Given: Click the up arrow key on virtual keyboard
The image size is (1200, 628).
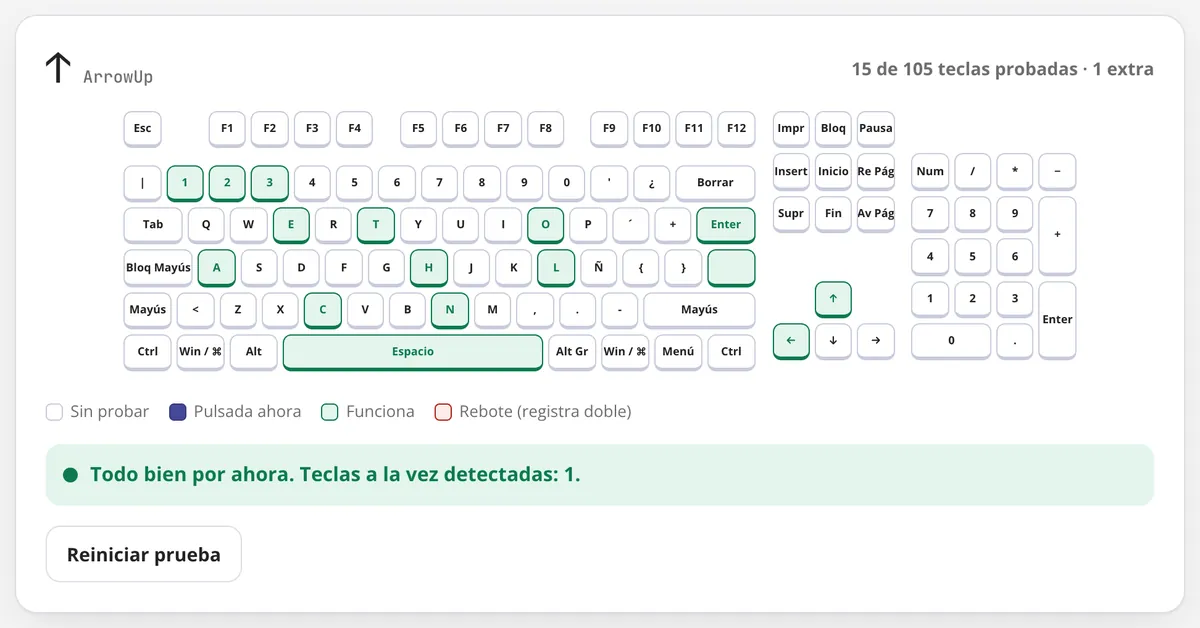Looking at the screenshot, I should (x=833, y=298).
